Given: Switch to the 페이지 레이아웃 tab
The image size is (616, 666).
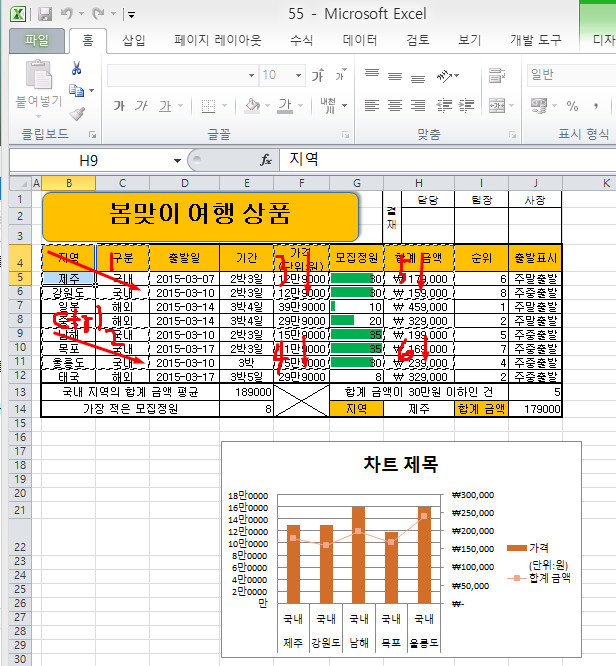Looking at the screenshot, I should [x=218, y=40].
